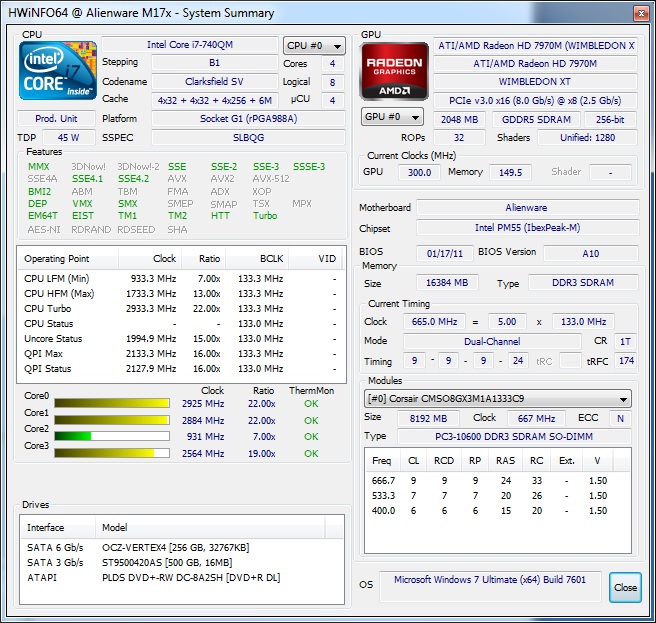
Task: Click the Socket G1 (rPGA988A) platform field
Action: point(249,119)
